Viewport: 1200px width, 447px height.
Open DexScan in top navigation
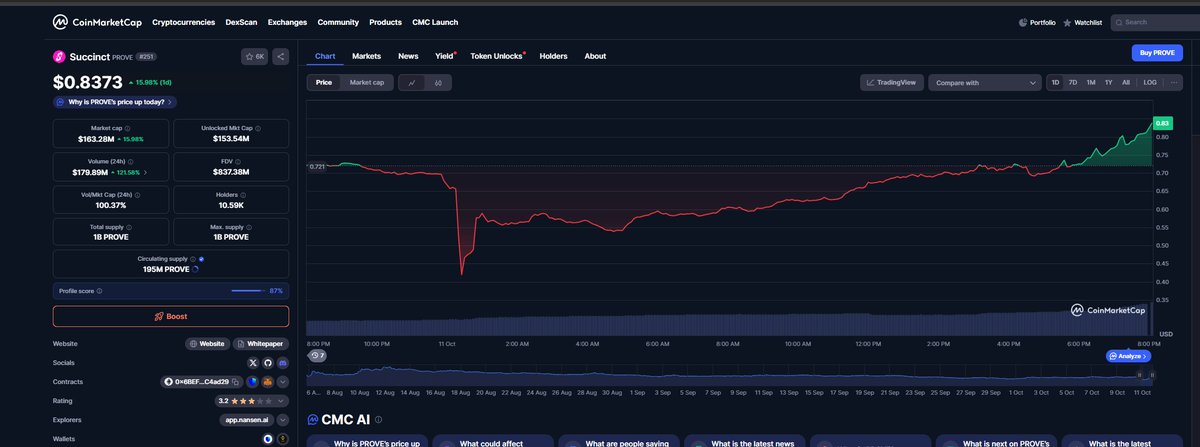[242, 22]
